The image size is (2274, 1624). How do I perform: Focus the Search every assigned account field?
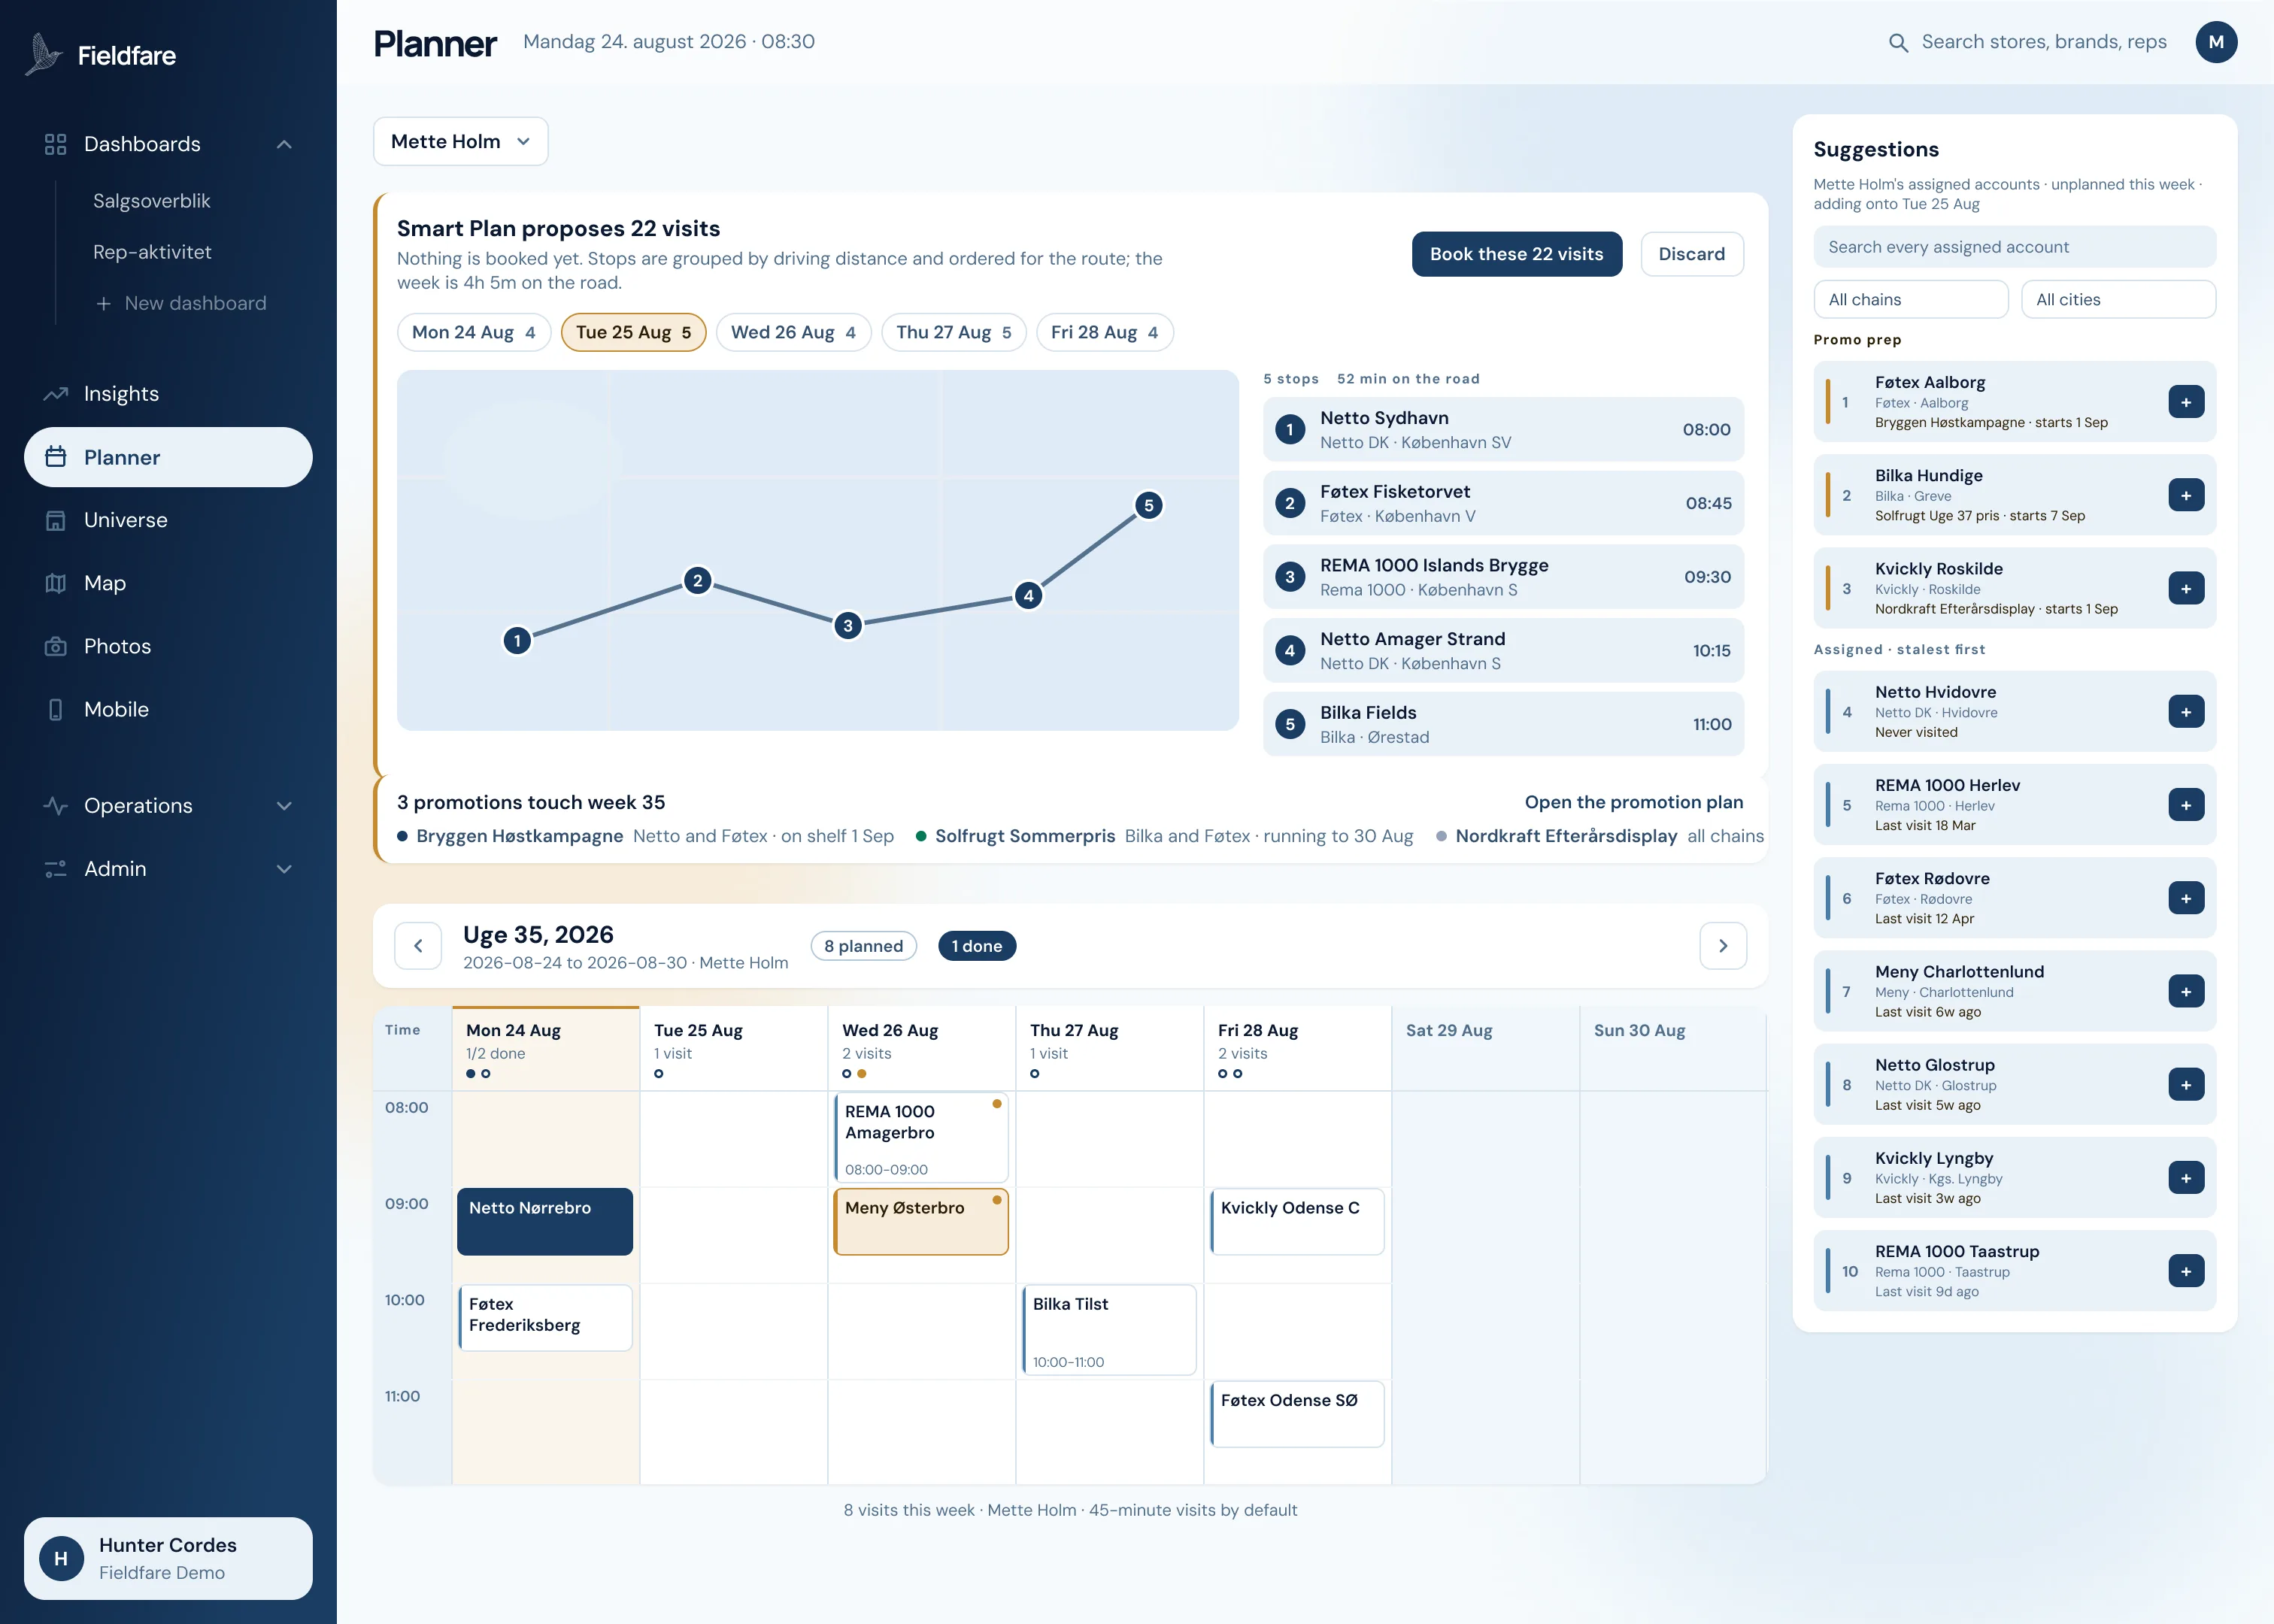[x=2014, y=247]
